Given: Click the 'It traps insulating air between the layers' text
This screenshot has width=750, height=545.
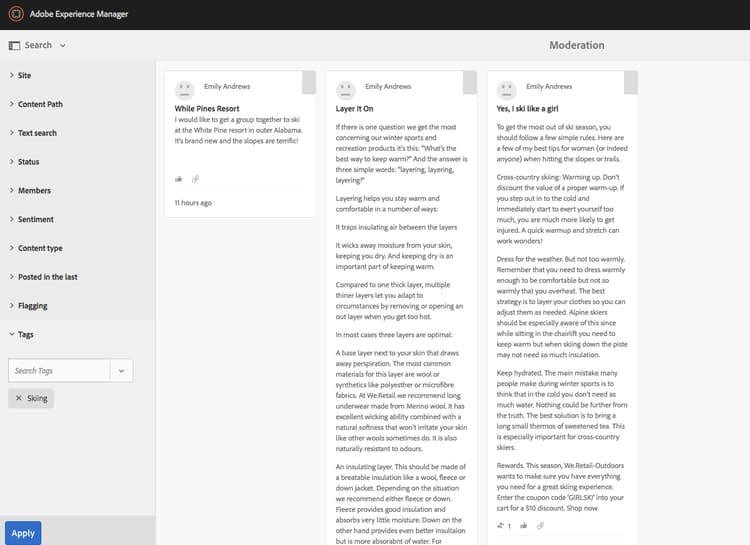Looking at the screenshot, I should click(396, 227).
